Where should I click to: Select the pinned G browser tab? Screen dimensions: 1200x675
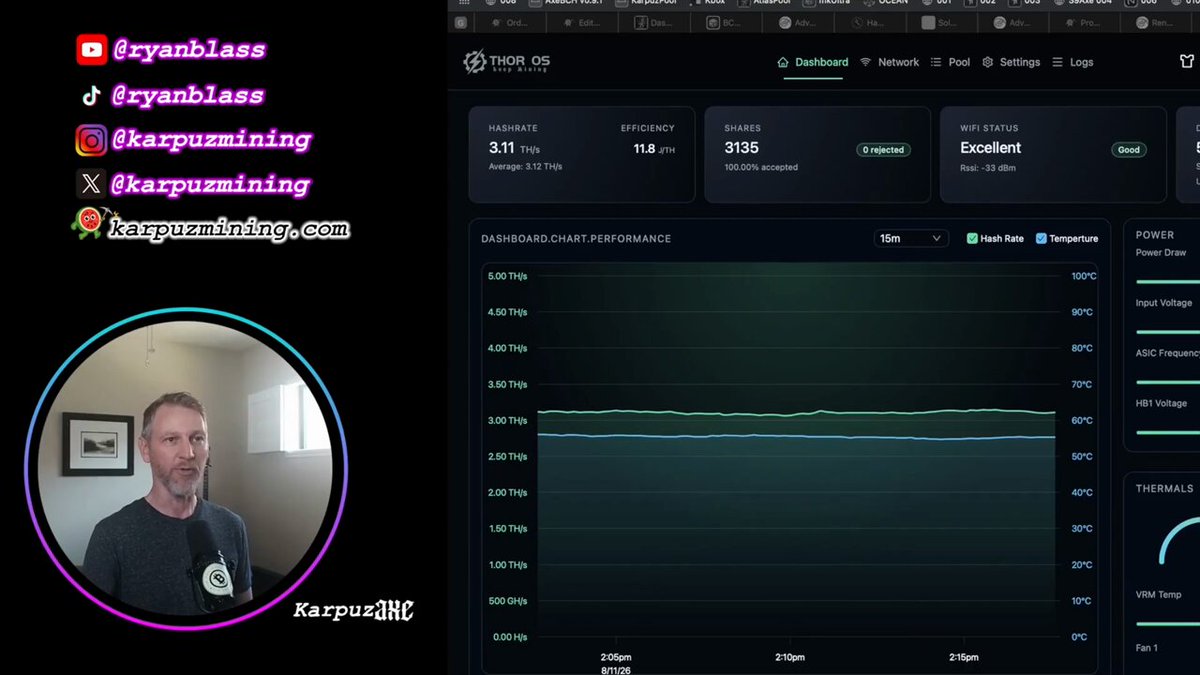[x=461, y=22]
